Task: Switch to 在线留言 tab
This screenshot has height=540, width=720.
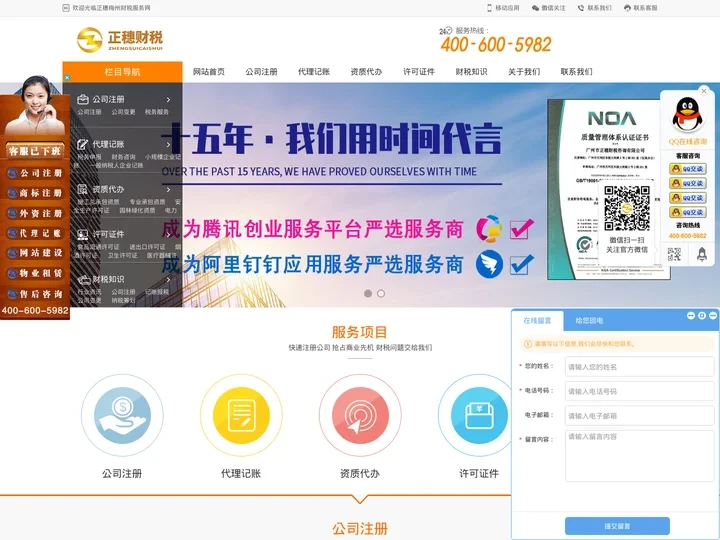Action: pos(537,321)
